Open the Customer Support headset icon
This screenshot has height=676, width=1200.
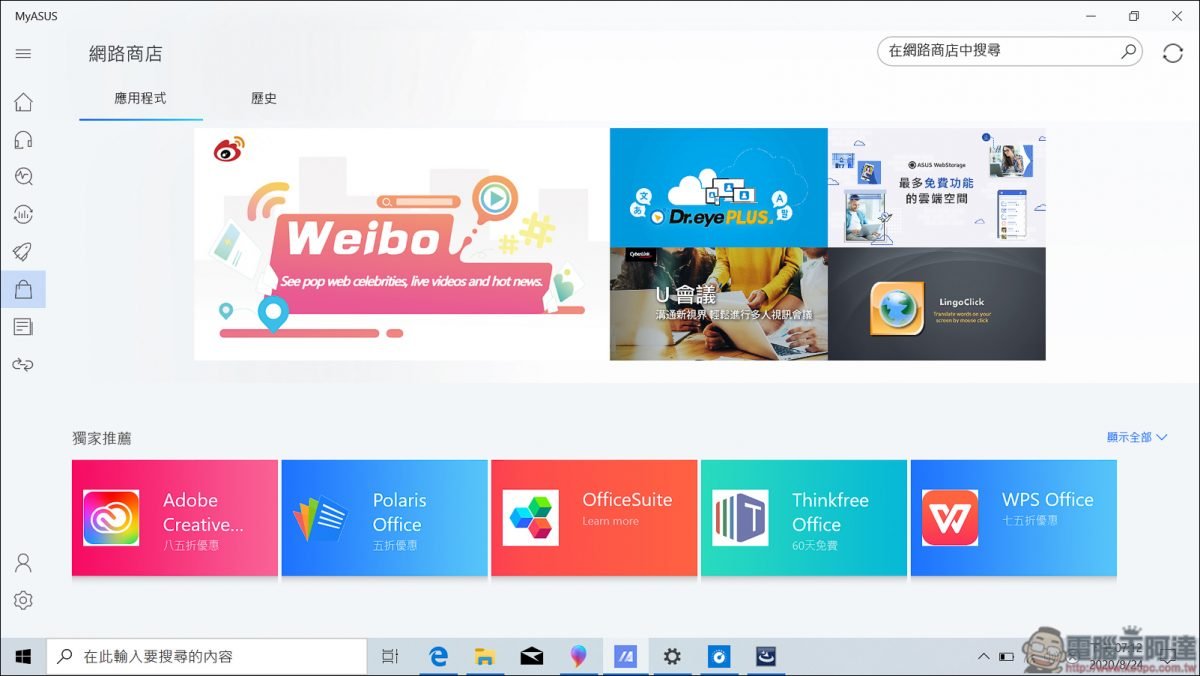[23, 139]
